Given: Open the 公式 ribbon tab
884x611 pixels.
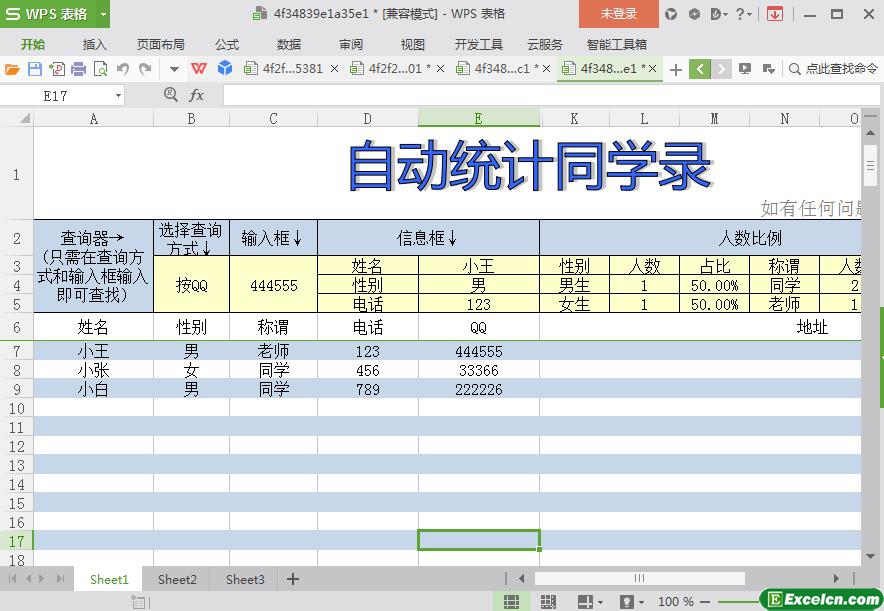Looking at the screenshot, I should tap(227, 44).
